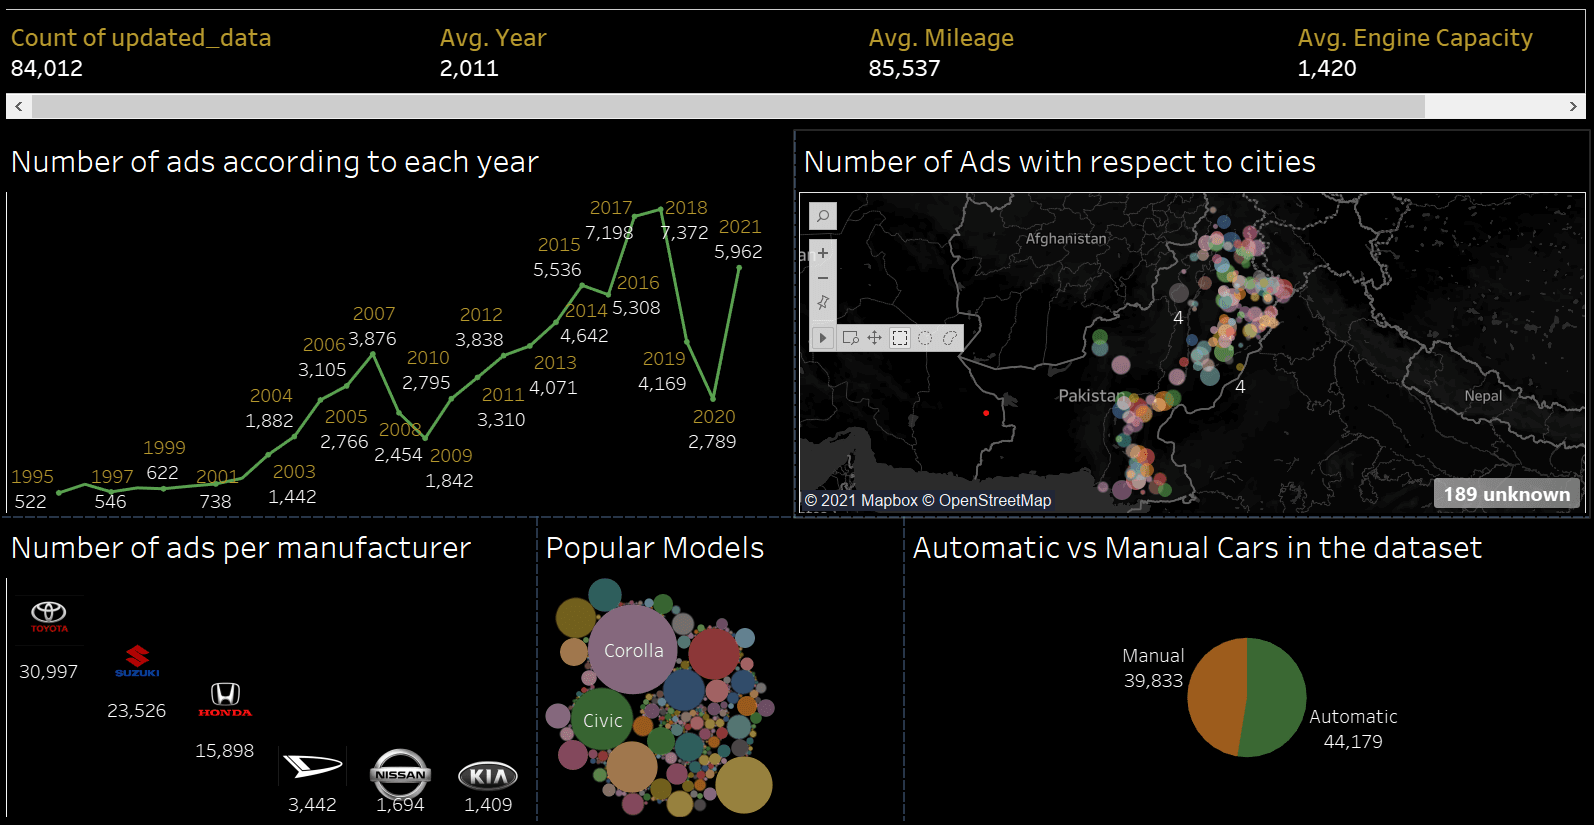Select the Lasso Selection map tool
The image size is (1594, 825).
(x=950, y=338)
